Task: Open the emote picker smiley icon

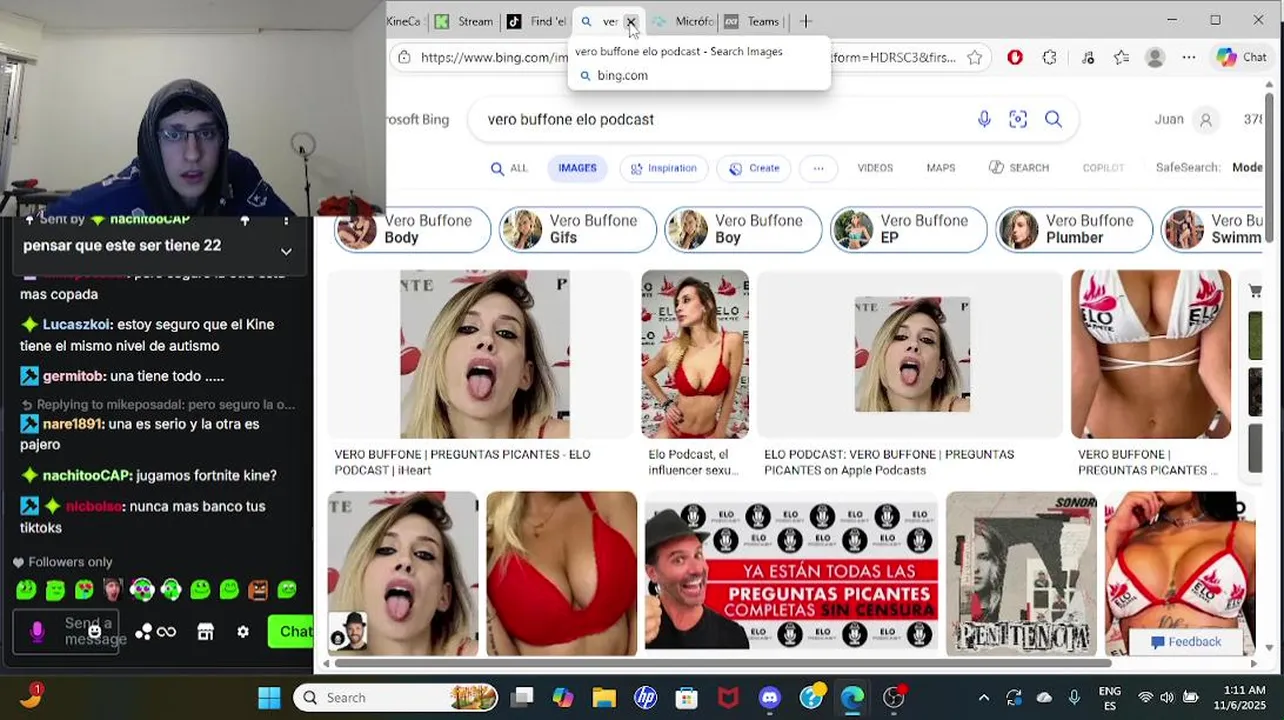Action: [x=94, y=631]
